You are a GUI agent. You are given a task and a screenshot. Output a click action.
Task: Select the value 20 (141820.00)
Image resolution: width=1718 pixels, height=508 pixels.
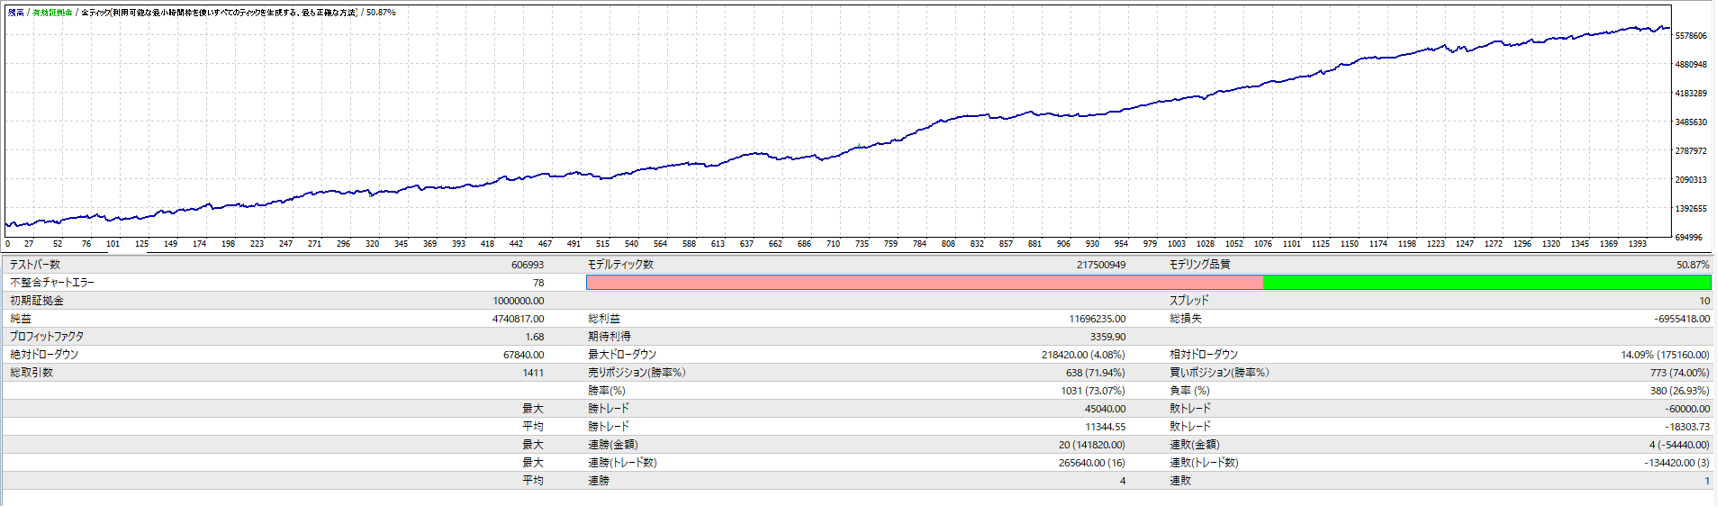pos(1092,445)
